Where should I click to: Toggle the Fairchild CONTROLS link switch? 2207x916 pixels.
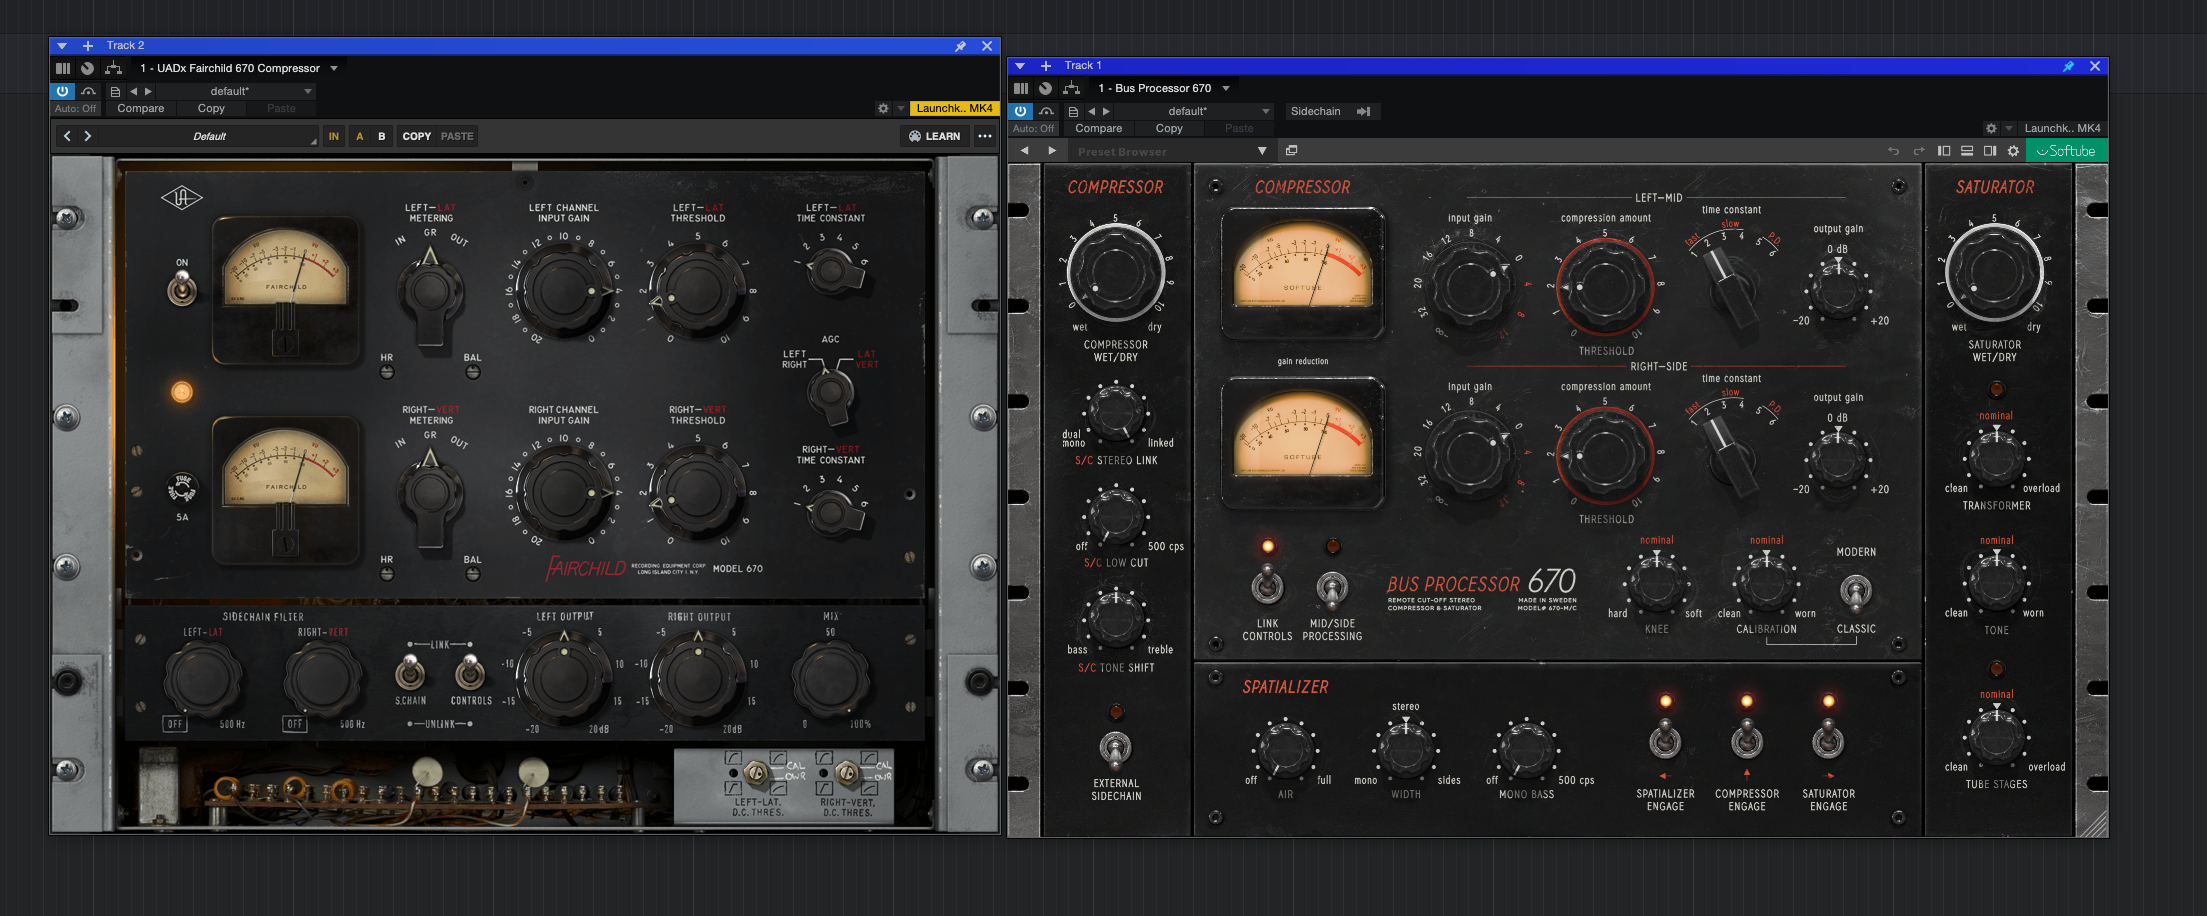pyautogui.click(x=470, y=672)
